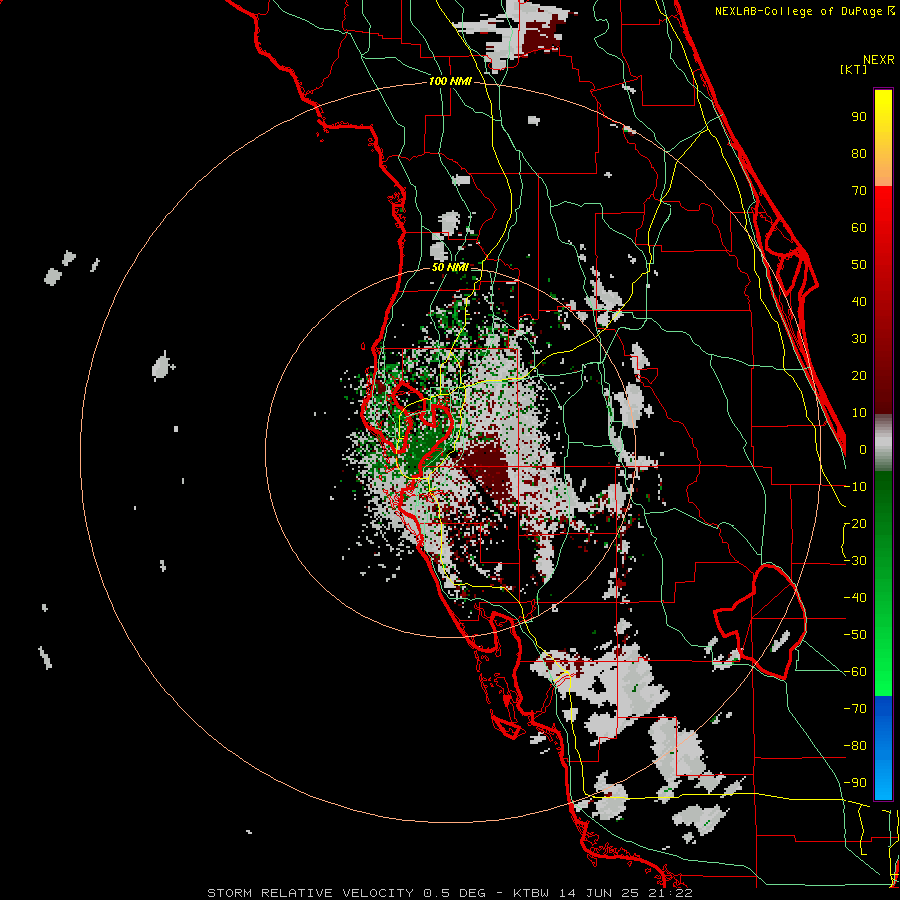The image size is (900, 900).
Task: Click the -30 value on the velocity scale
Action: (x=855, y=561)
